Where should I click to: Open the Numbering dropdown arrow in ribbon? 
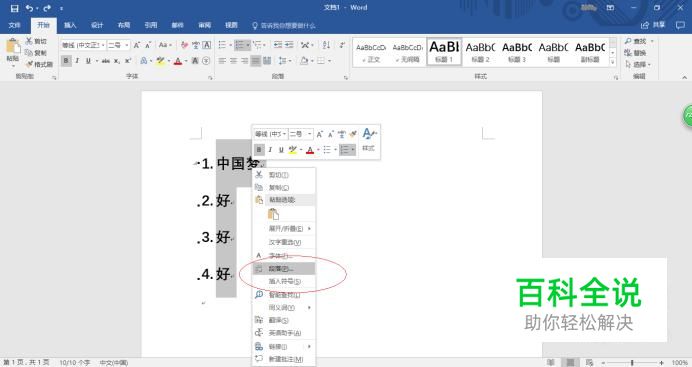click(x=248, y=45)
